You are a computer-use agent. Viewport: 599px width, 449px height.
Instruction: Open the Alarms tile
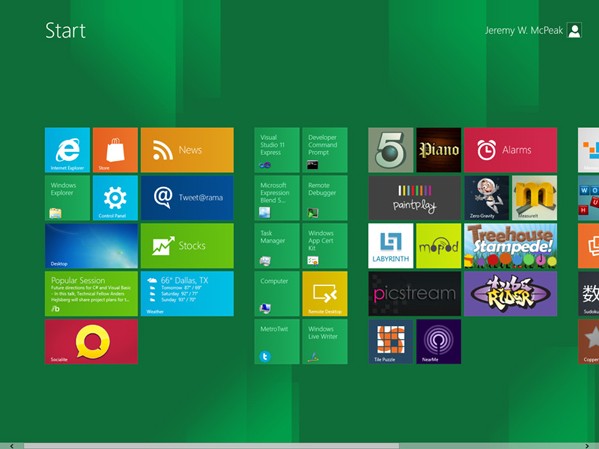[x=510, y=150]
